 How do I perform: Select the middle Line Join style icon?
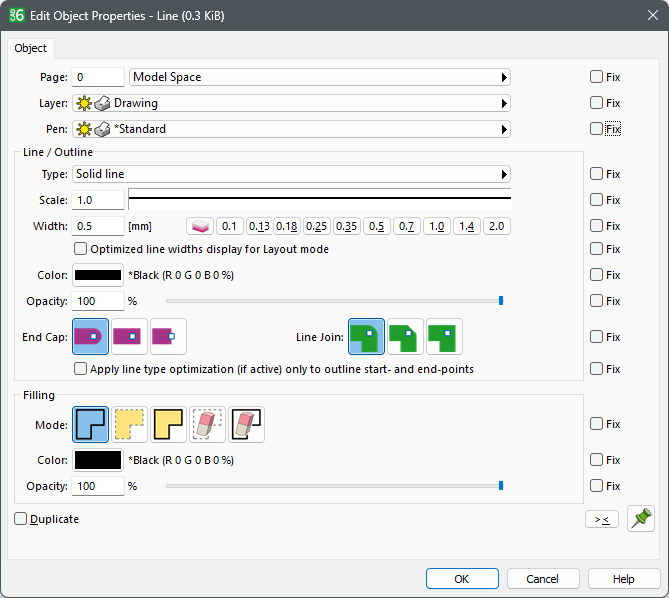point(406,337)
